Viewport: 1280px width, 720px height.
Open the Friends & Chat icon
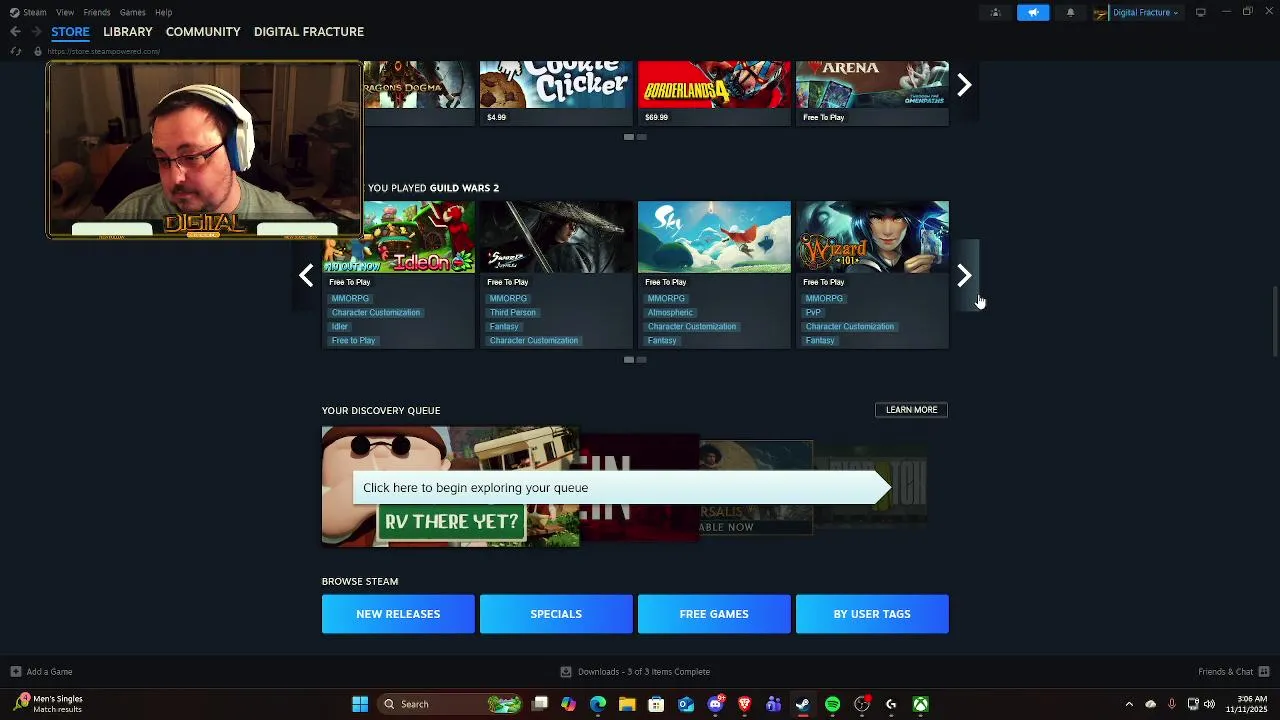(1264, 672)
